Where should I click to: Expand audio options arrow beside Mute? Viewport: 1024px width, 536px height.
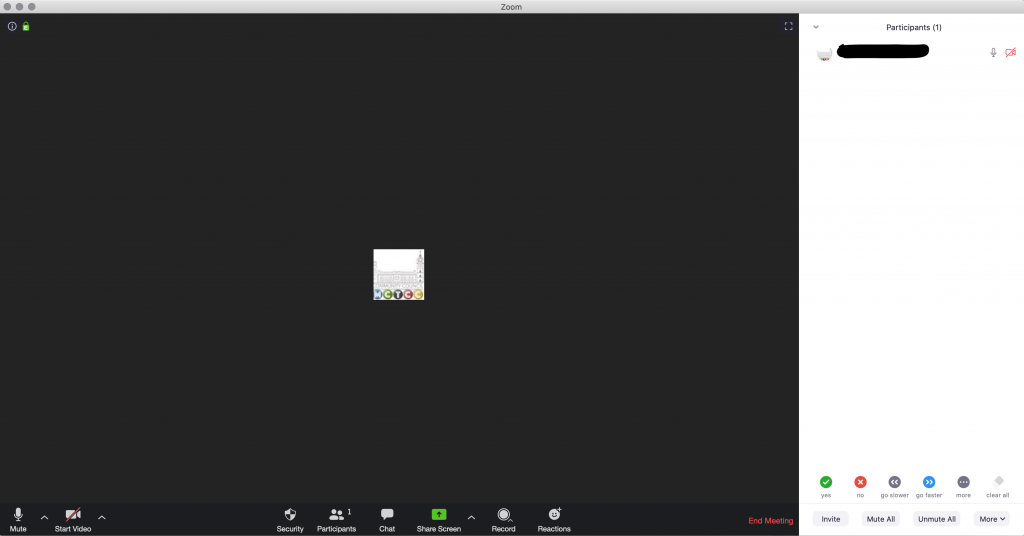click(44, 517)
